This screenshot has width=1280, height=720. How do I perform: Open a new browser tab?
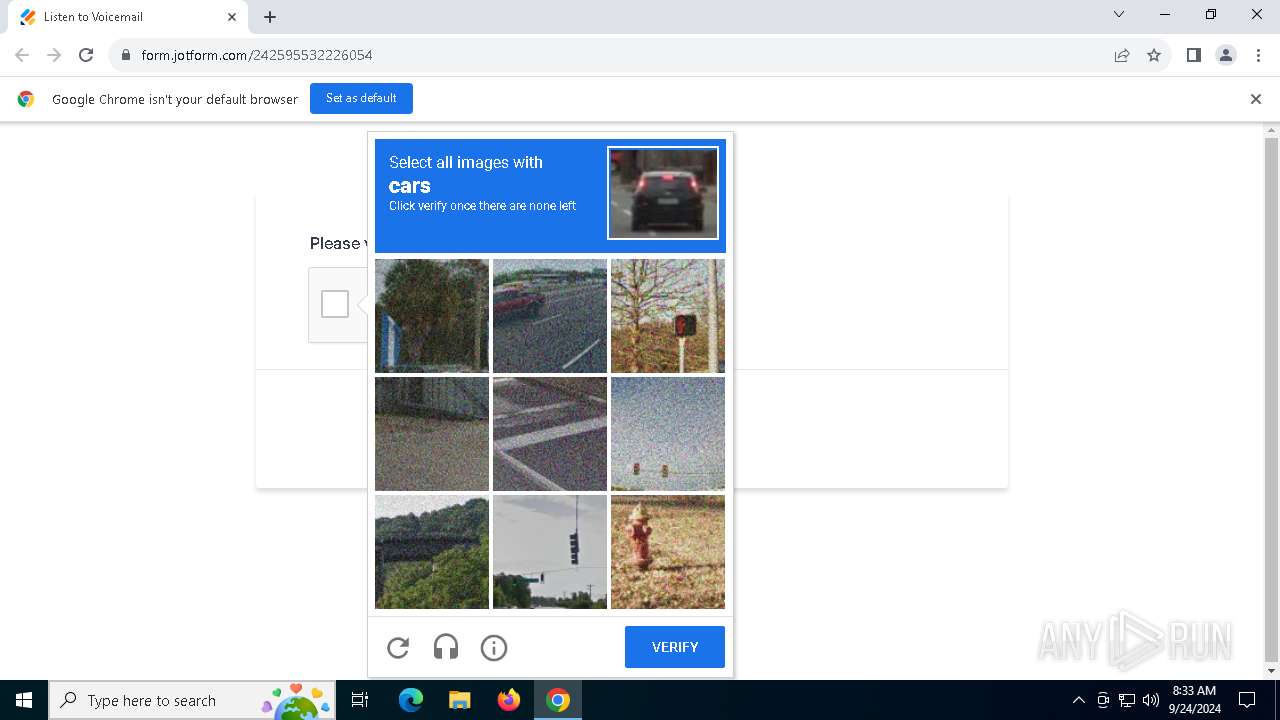[x=270, y=17]
